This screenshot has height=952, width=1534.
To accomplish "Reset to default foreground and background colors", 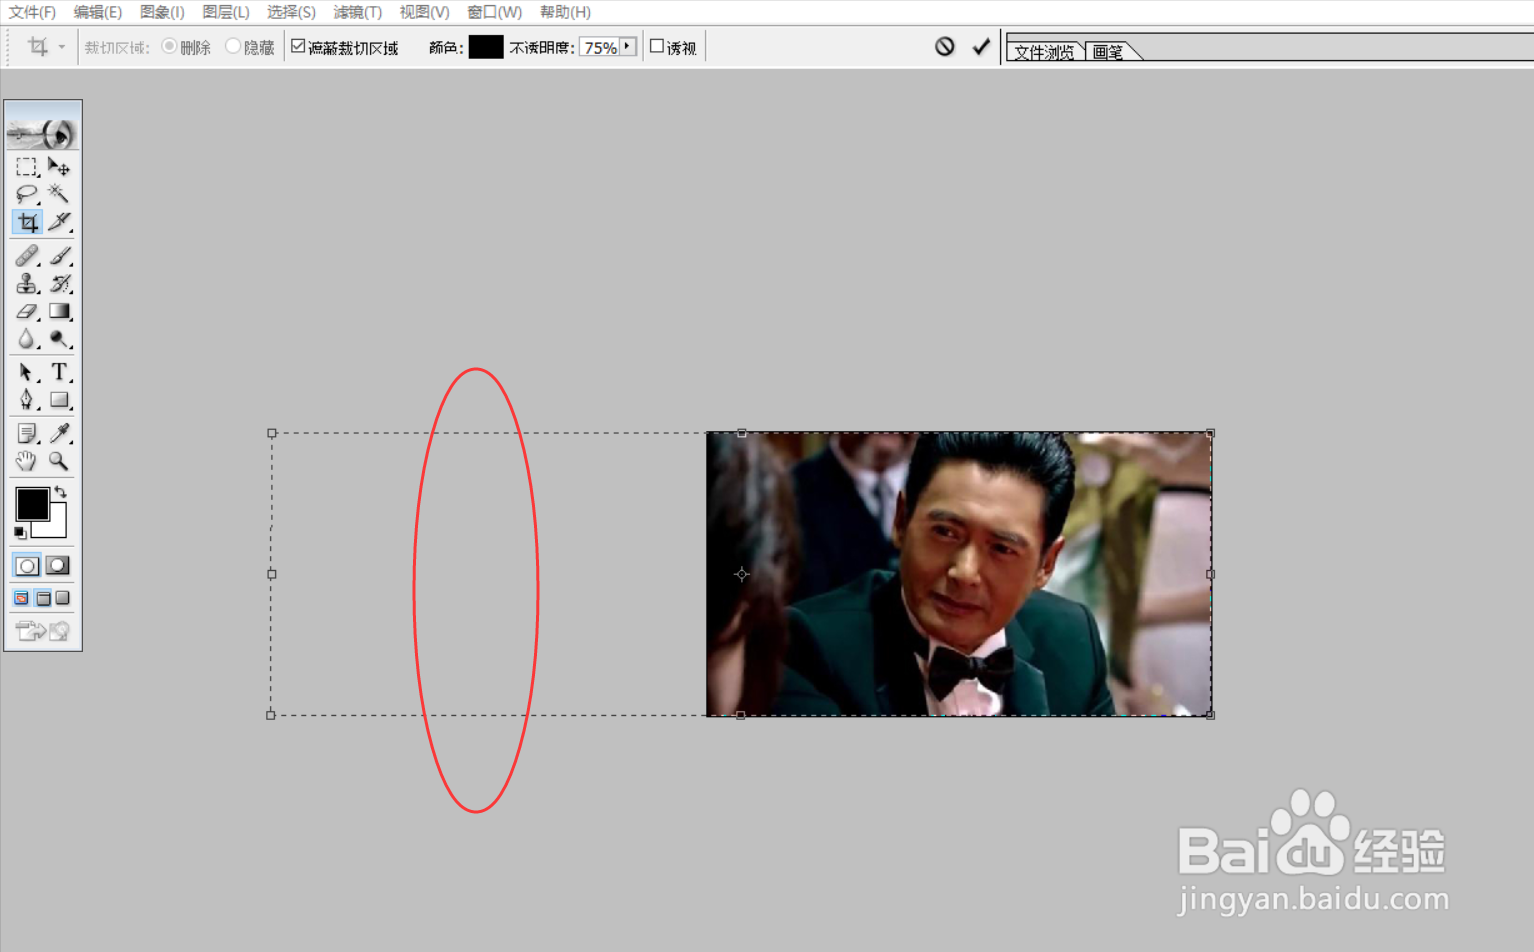I will (20, 533).
